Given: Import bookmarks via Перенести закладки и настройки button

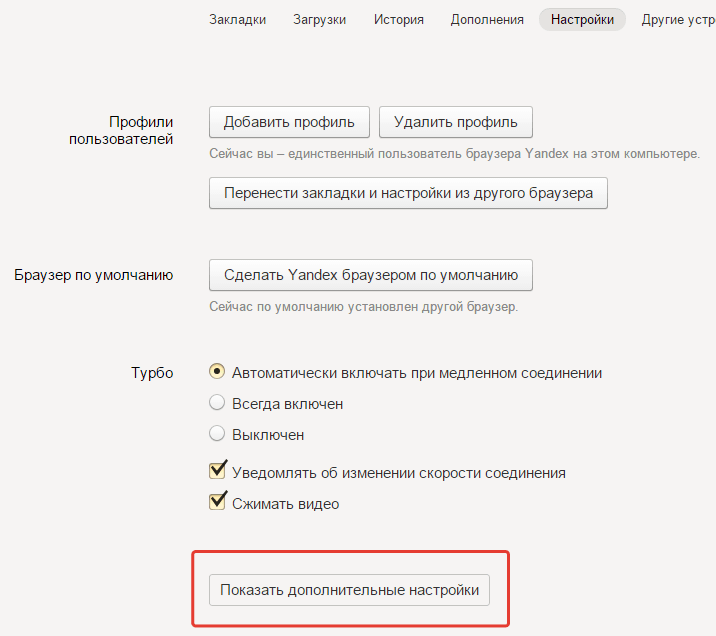Looking at the screenshot, I should pyautogui.click(x=408, y=193).
